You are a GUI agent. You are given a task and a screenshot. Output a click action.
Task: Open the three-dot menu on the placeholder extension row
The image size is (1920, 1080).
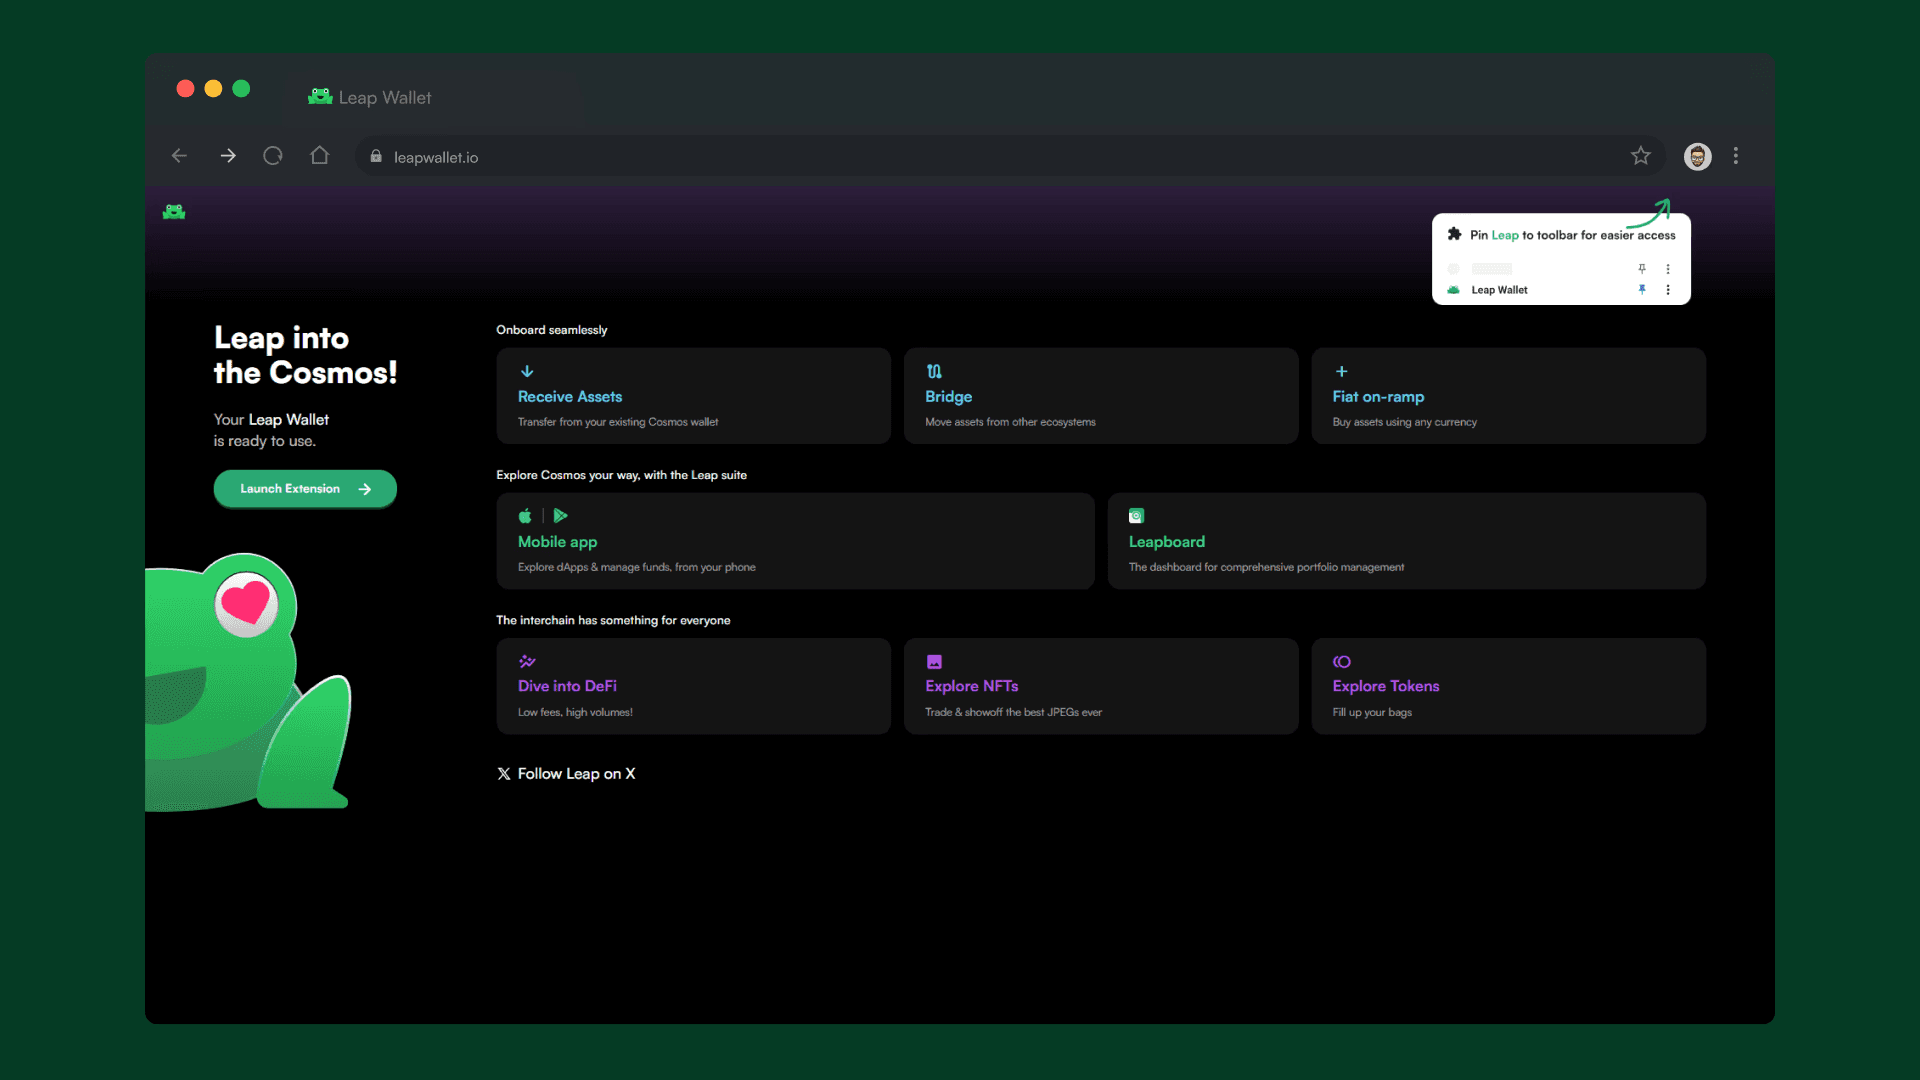coord(1668,269)
